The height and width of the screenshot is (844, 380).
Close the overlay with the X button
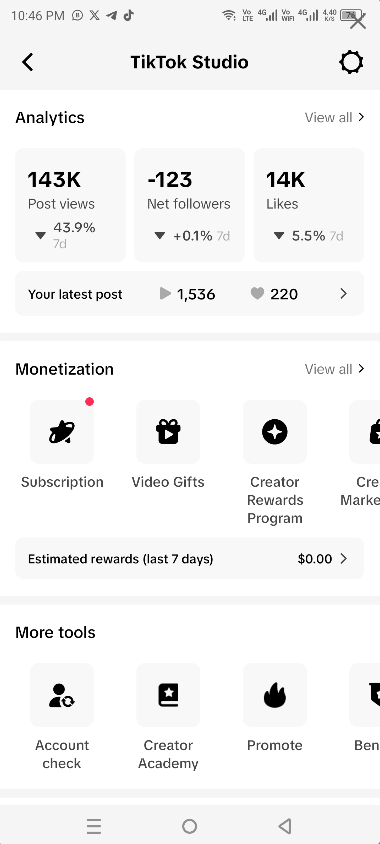357,20
